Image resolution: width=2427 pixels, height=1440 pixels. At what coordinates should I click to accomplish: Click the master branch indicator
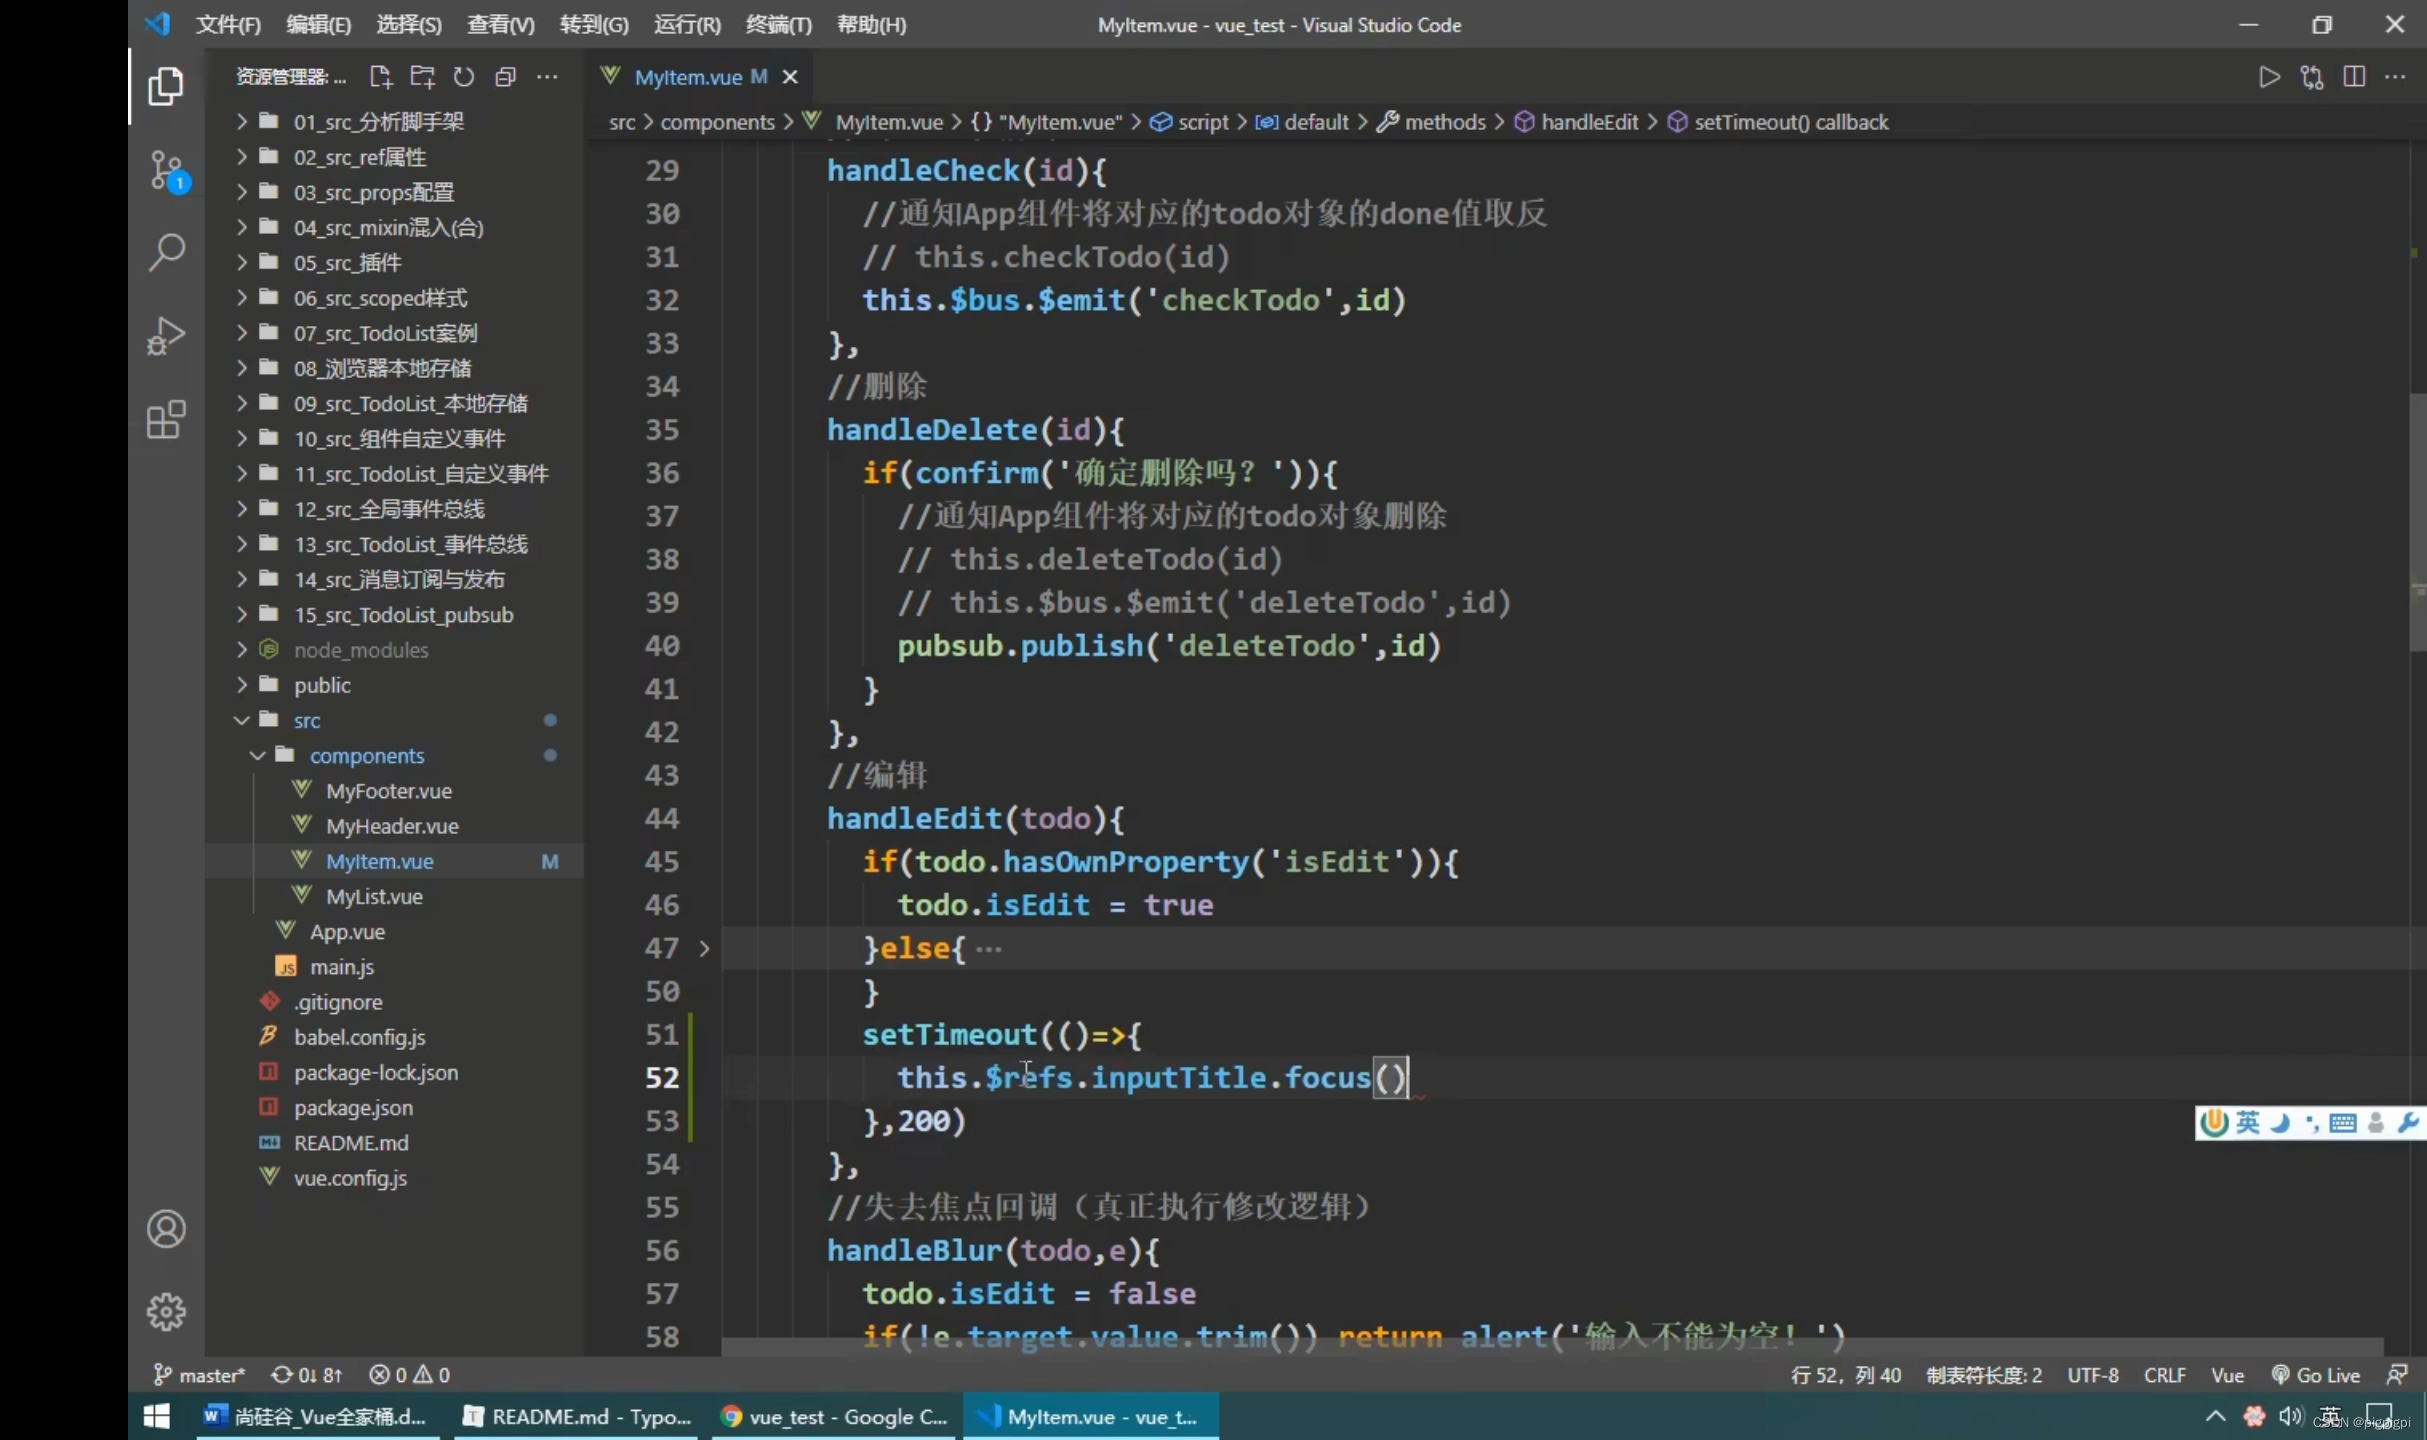[x=199, y=1375]
